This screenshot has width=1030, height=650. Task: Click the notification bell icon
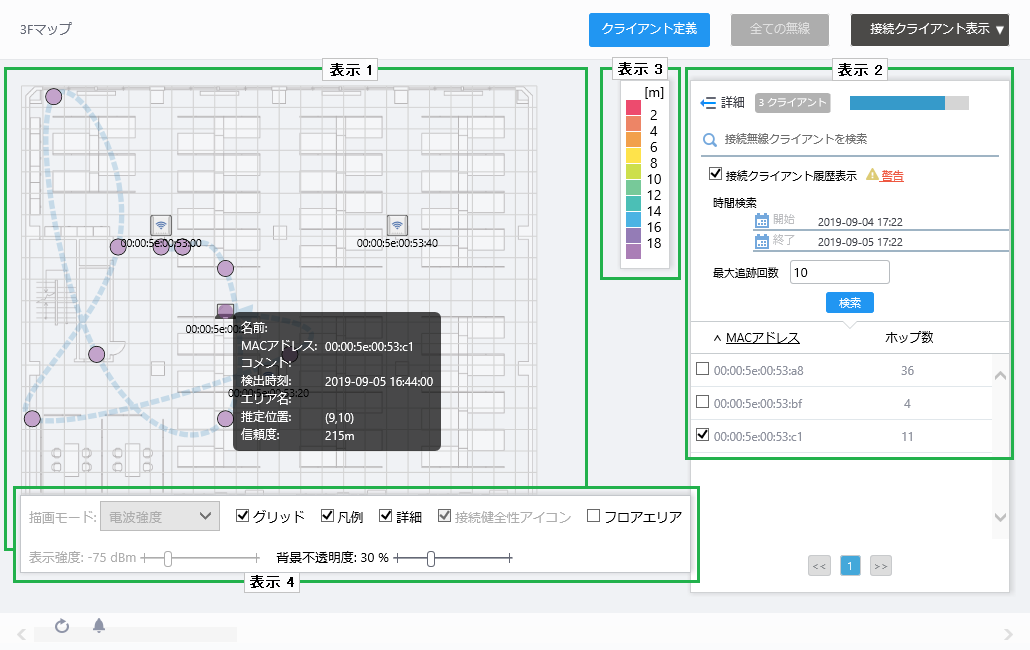(x=99, y=625)
